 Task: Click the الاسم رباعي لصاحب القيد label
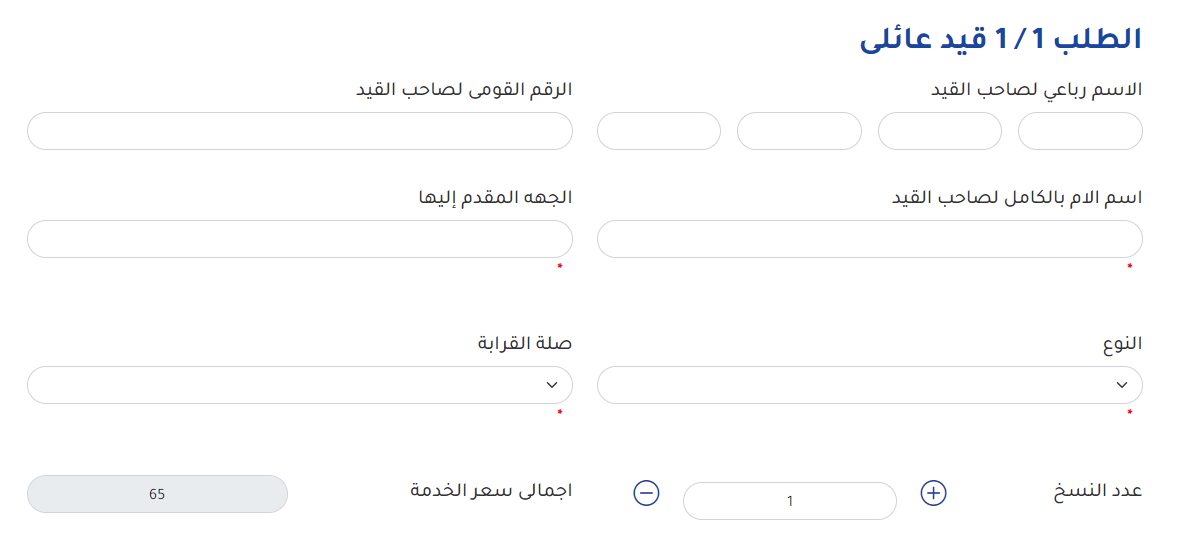(1036, 89)
